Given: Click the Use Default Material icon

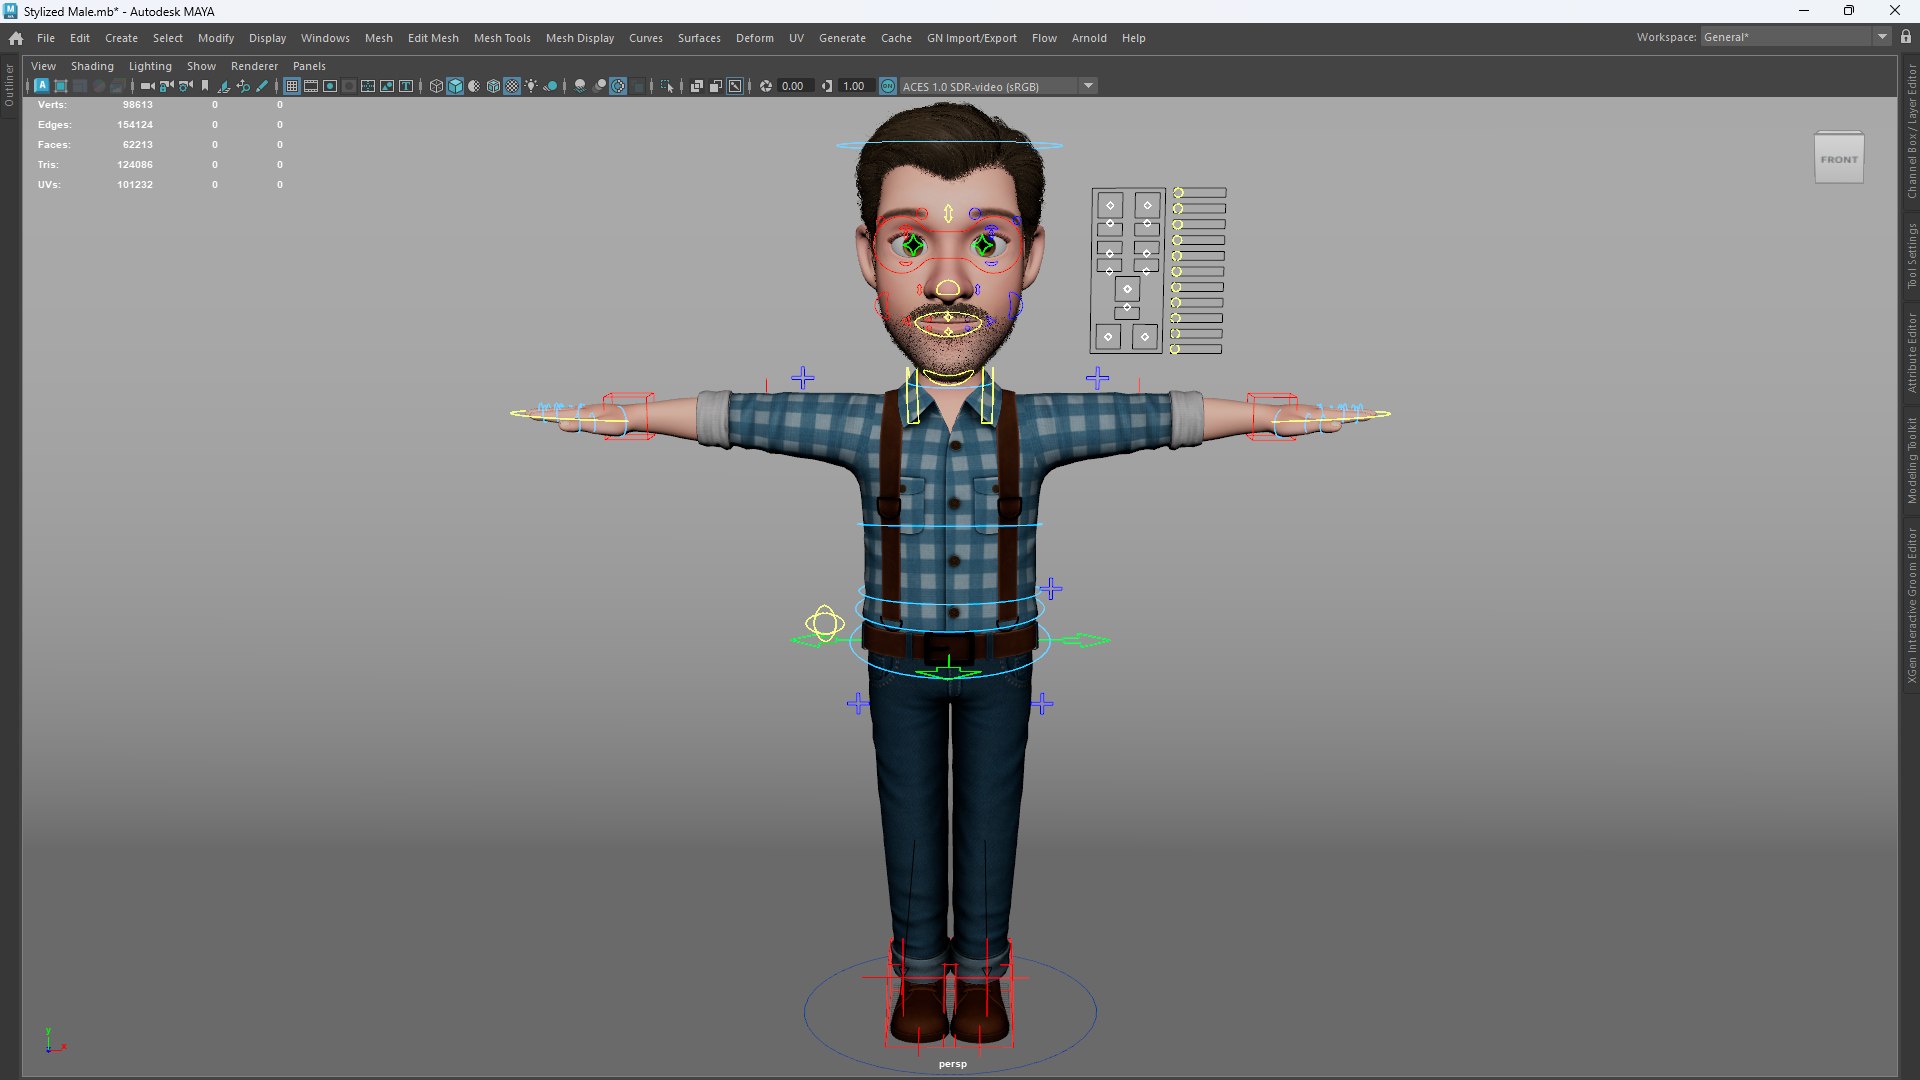Looking at the screenshot, I should click(x=474, y=86).
